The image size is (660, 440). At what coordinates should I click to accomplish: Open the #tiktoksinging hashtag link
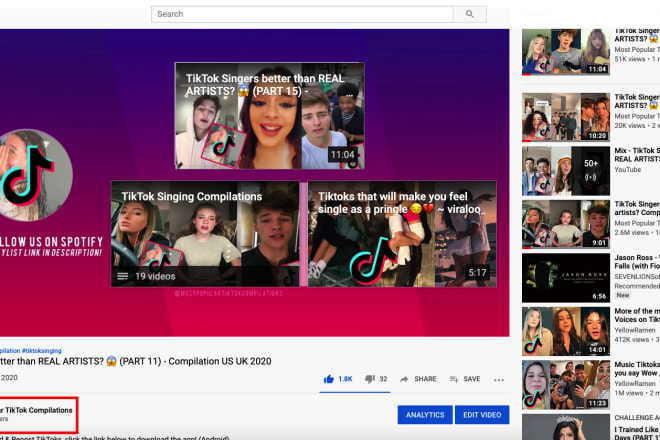(42, 350)
